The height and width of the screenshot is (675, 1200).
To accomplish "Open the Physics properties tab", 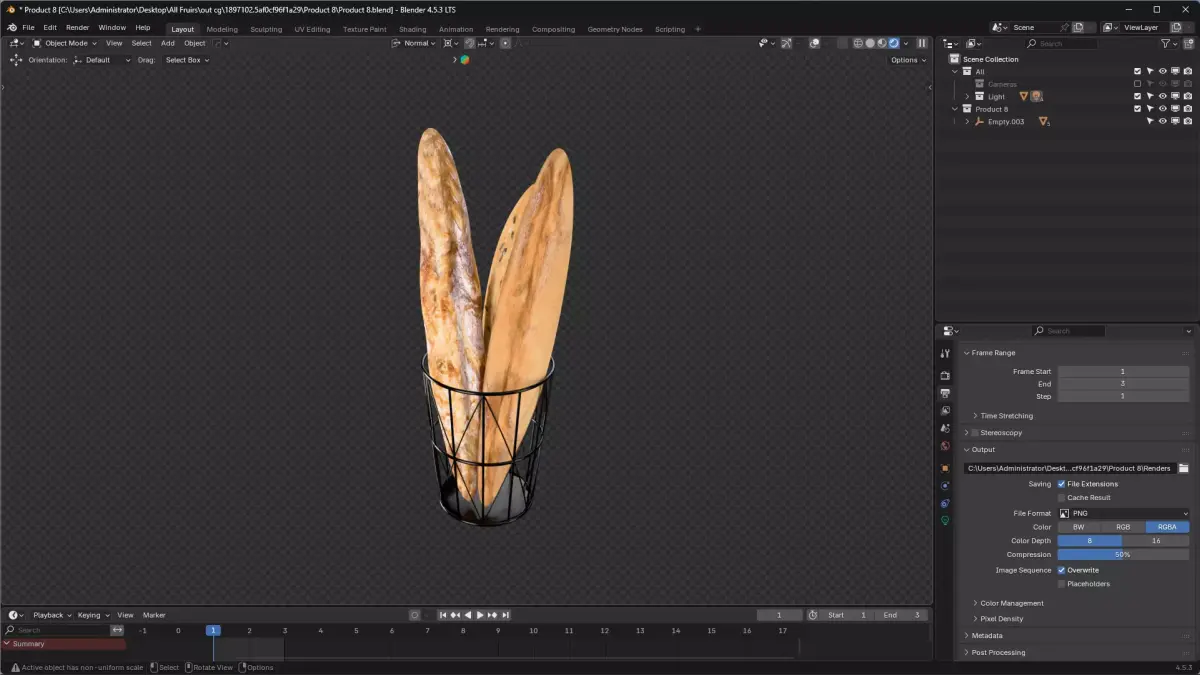I will coord(945,486).
